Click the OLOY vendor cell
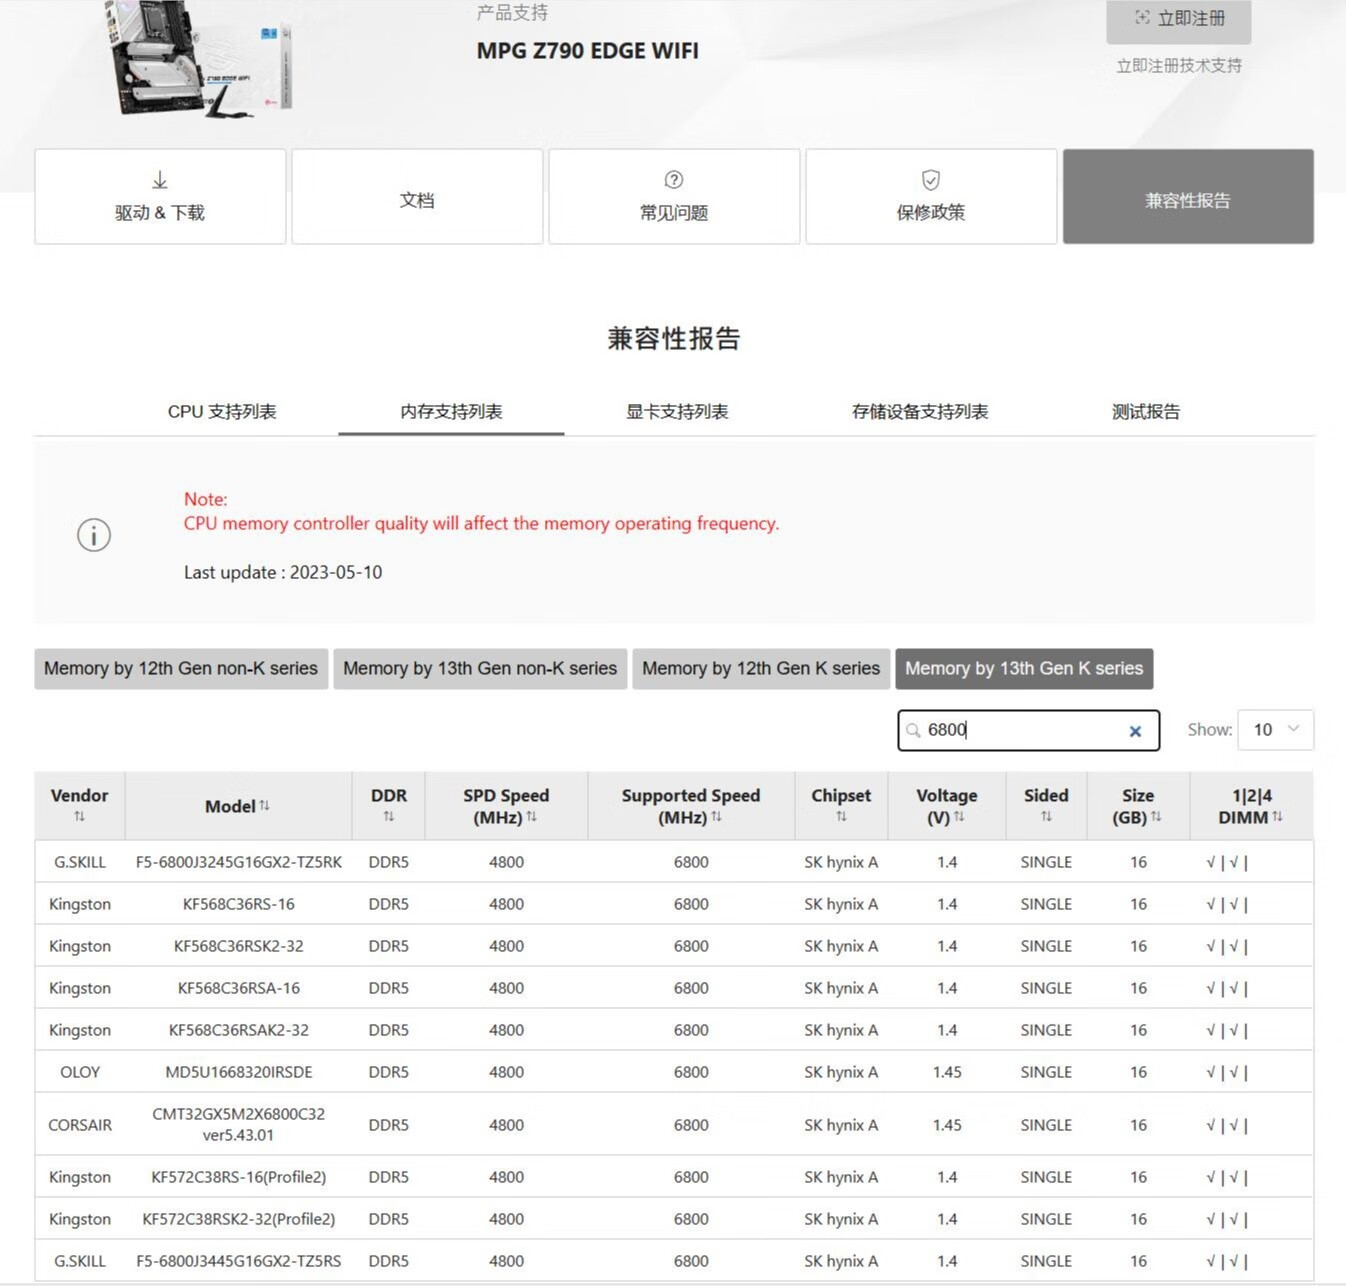 tap(80, 1072)
